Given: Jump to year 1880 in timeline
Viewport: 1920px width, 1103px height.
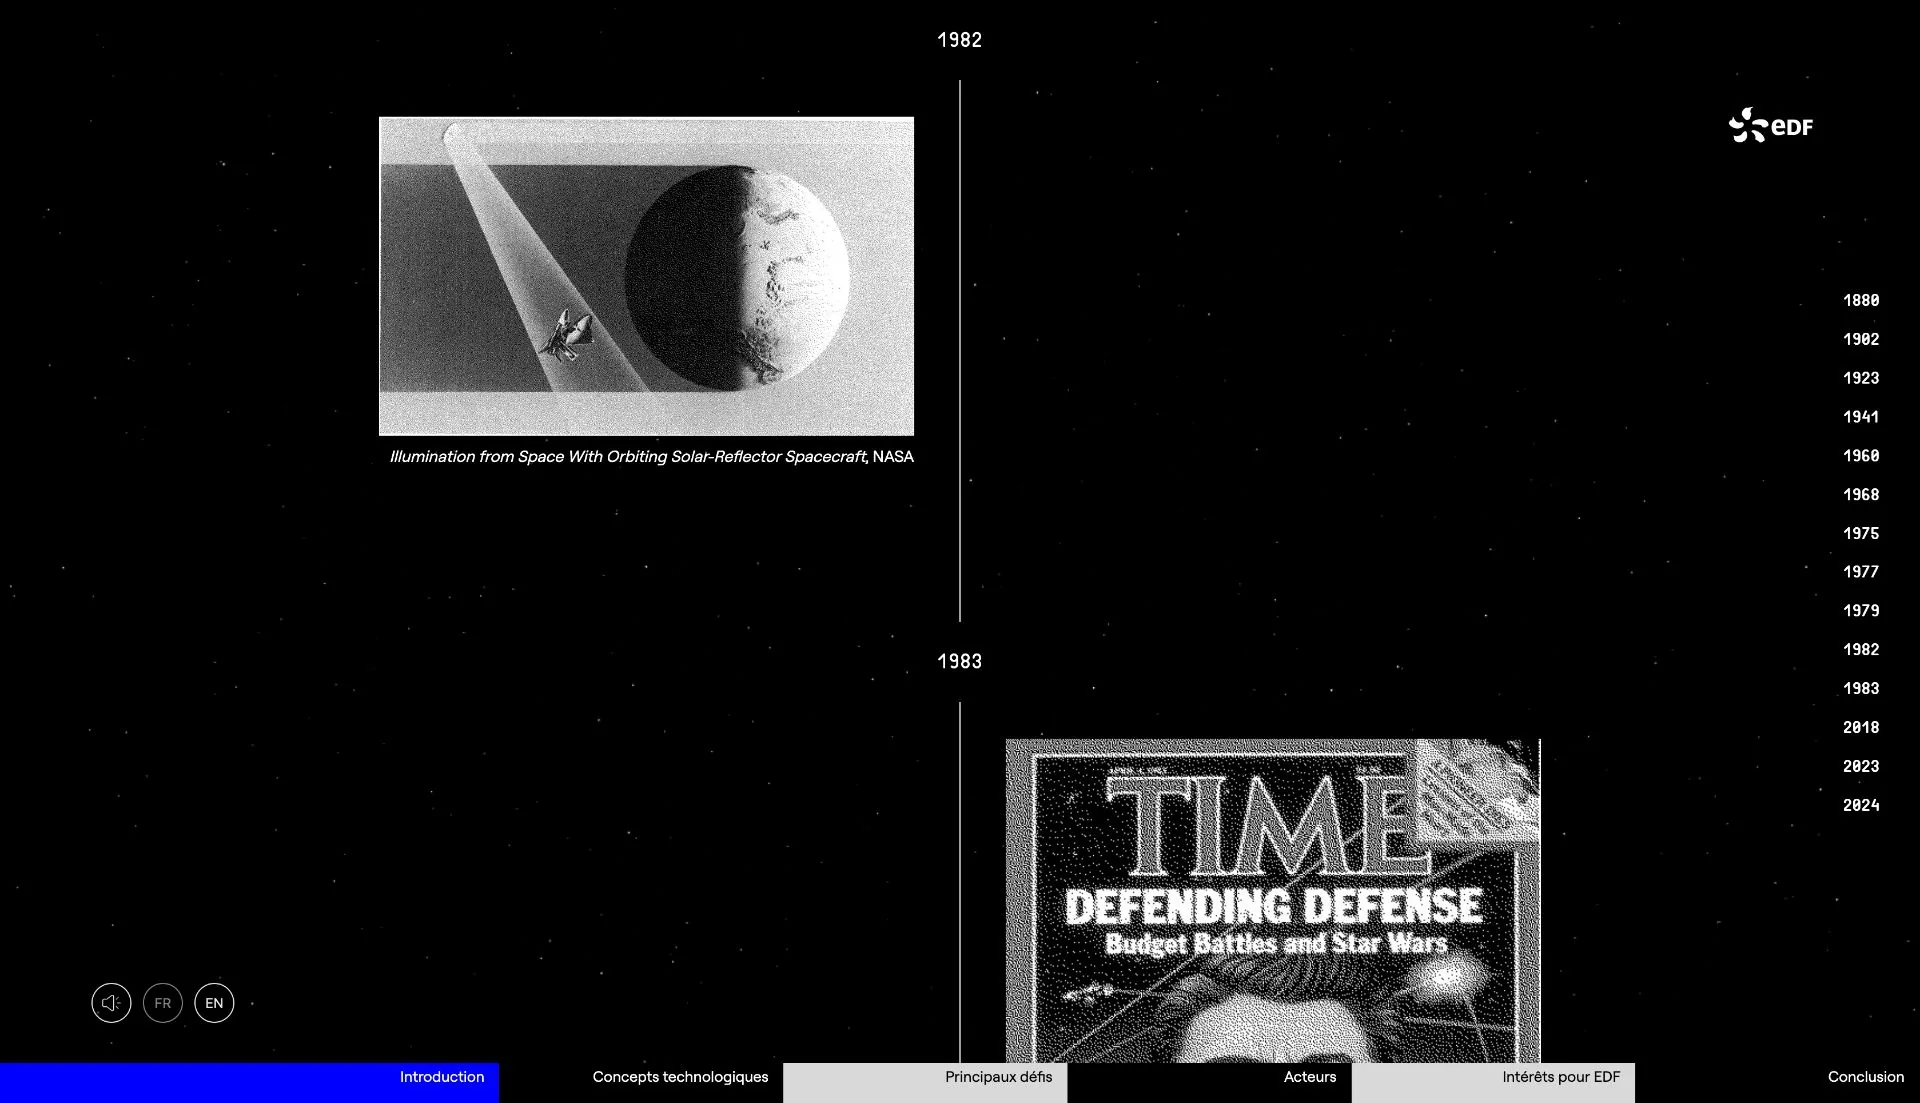Looking at the screenshot, I should coord(1861,301).
